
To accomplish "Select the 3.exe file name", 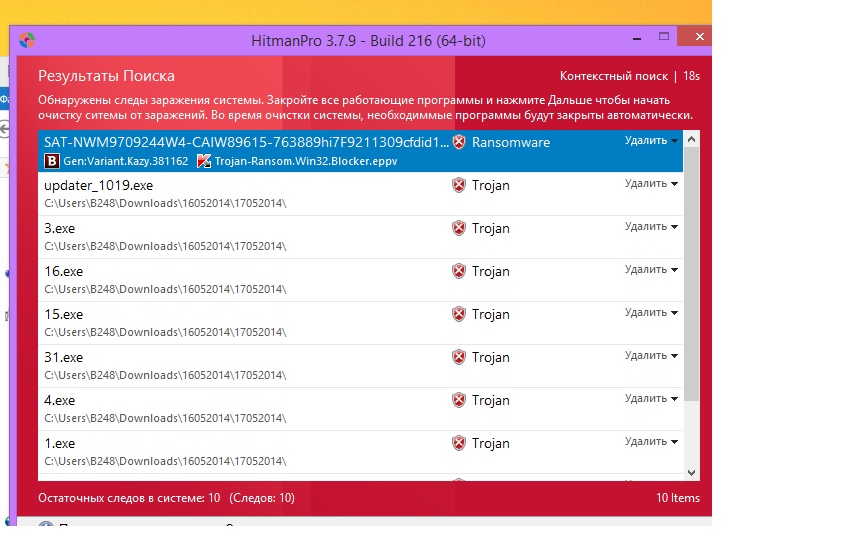I will click(60, 228).
